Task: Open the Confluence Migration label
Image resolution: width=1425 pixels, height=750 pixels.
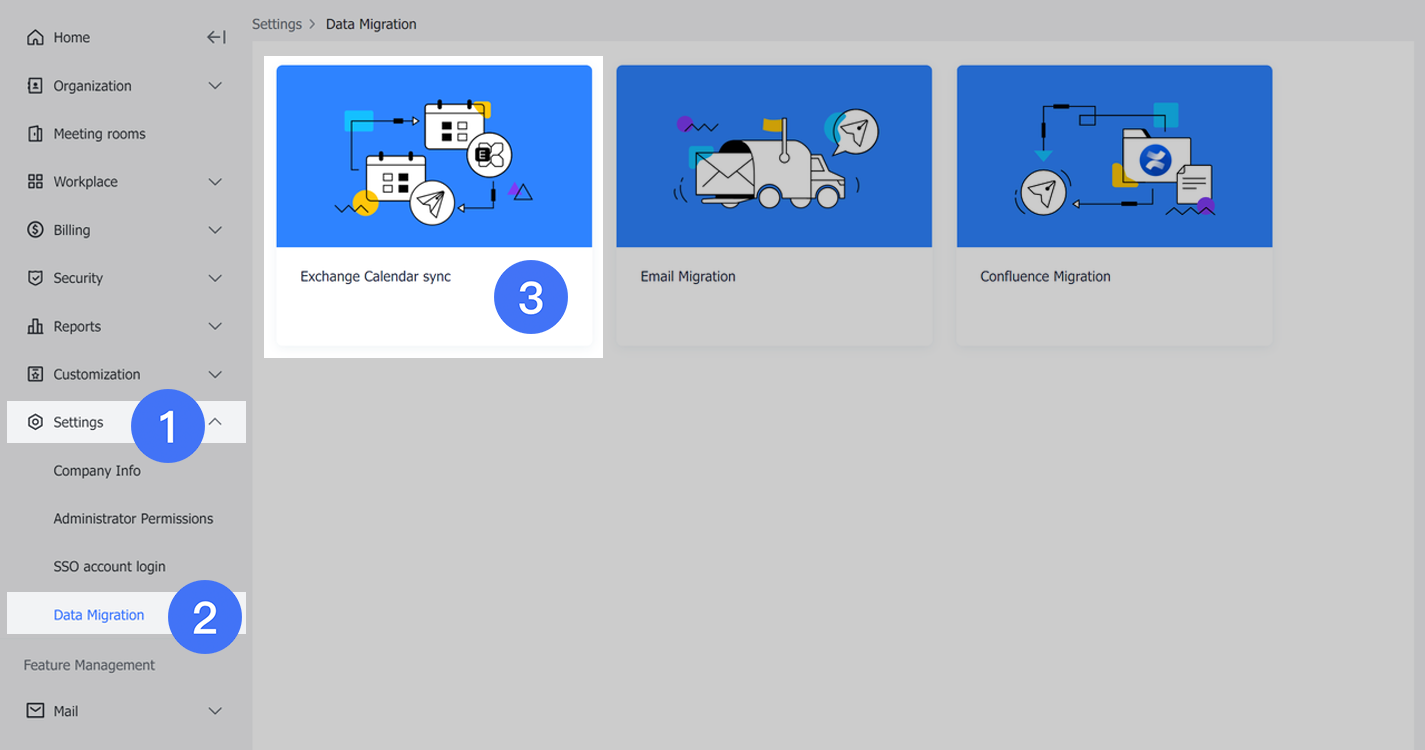Action: [1045, 277]
